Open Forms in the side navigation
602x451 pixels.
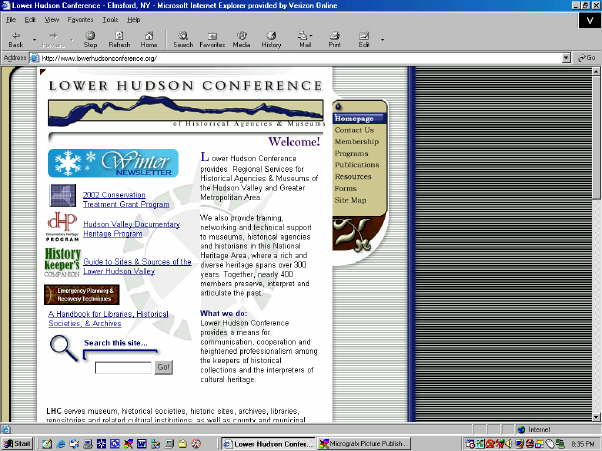pos(346,188)
